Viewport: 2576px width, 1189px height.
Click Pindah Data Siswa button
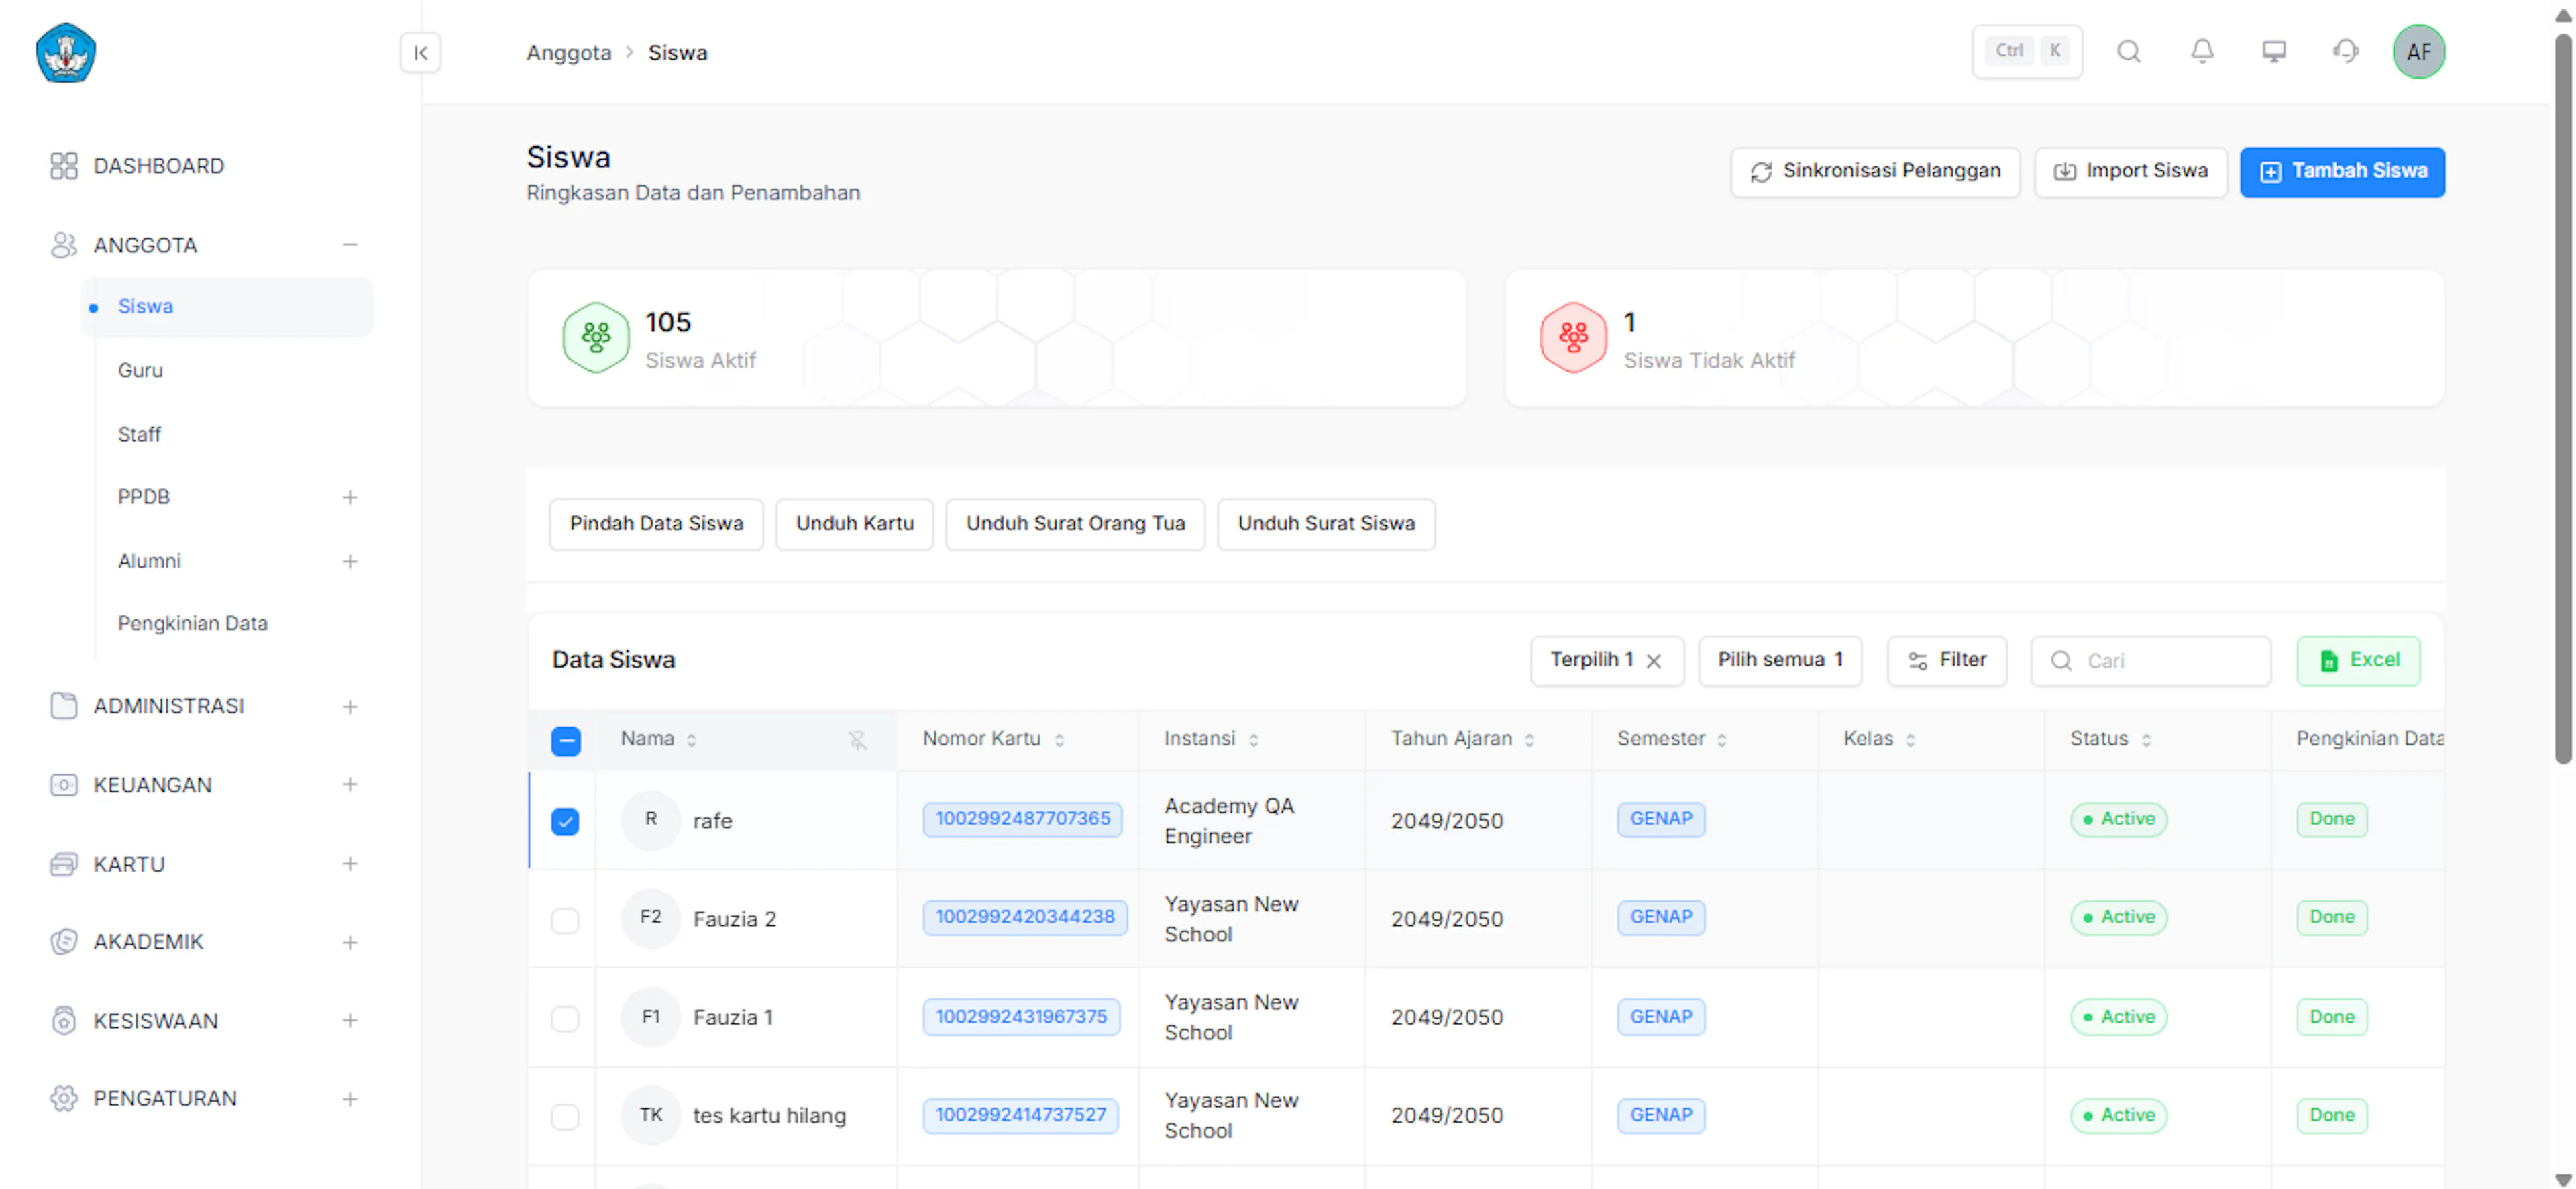(x=657, y=524)
